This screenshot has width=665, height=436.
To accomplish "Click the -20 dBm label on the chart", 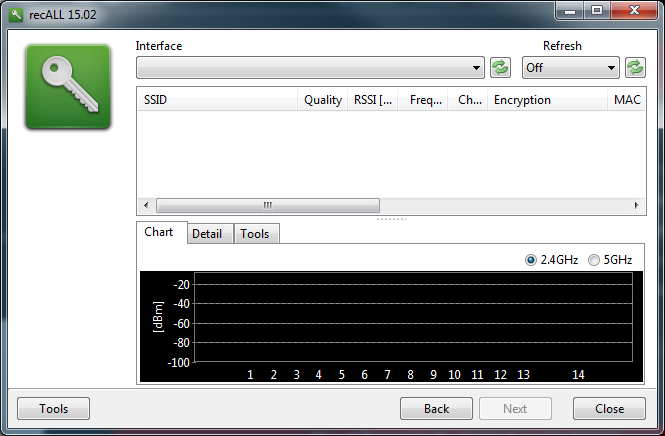I will point(181,285).
